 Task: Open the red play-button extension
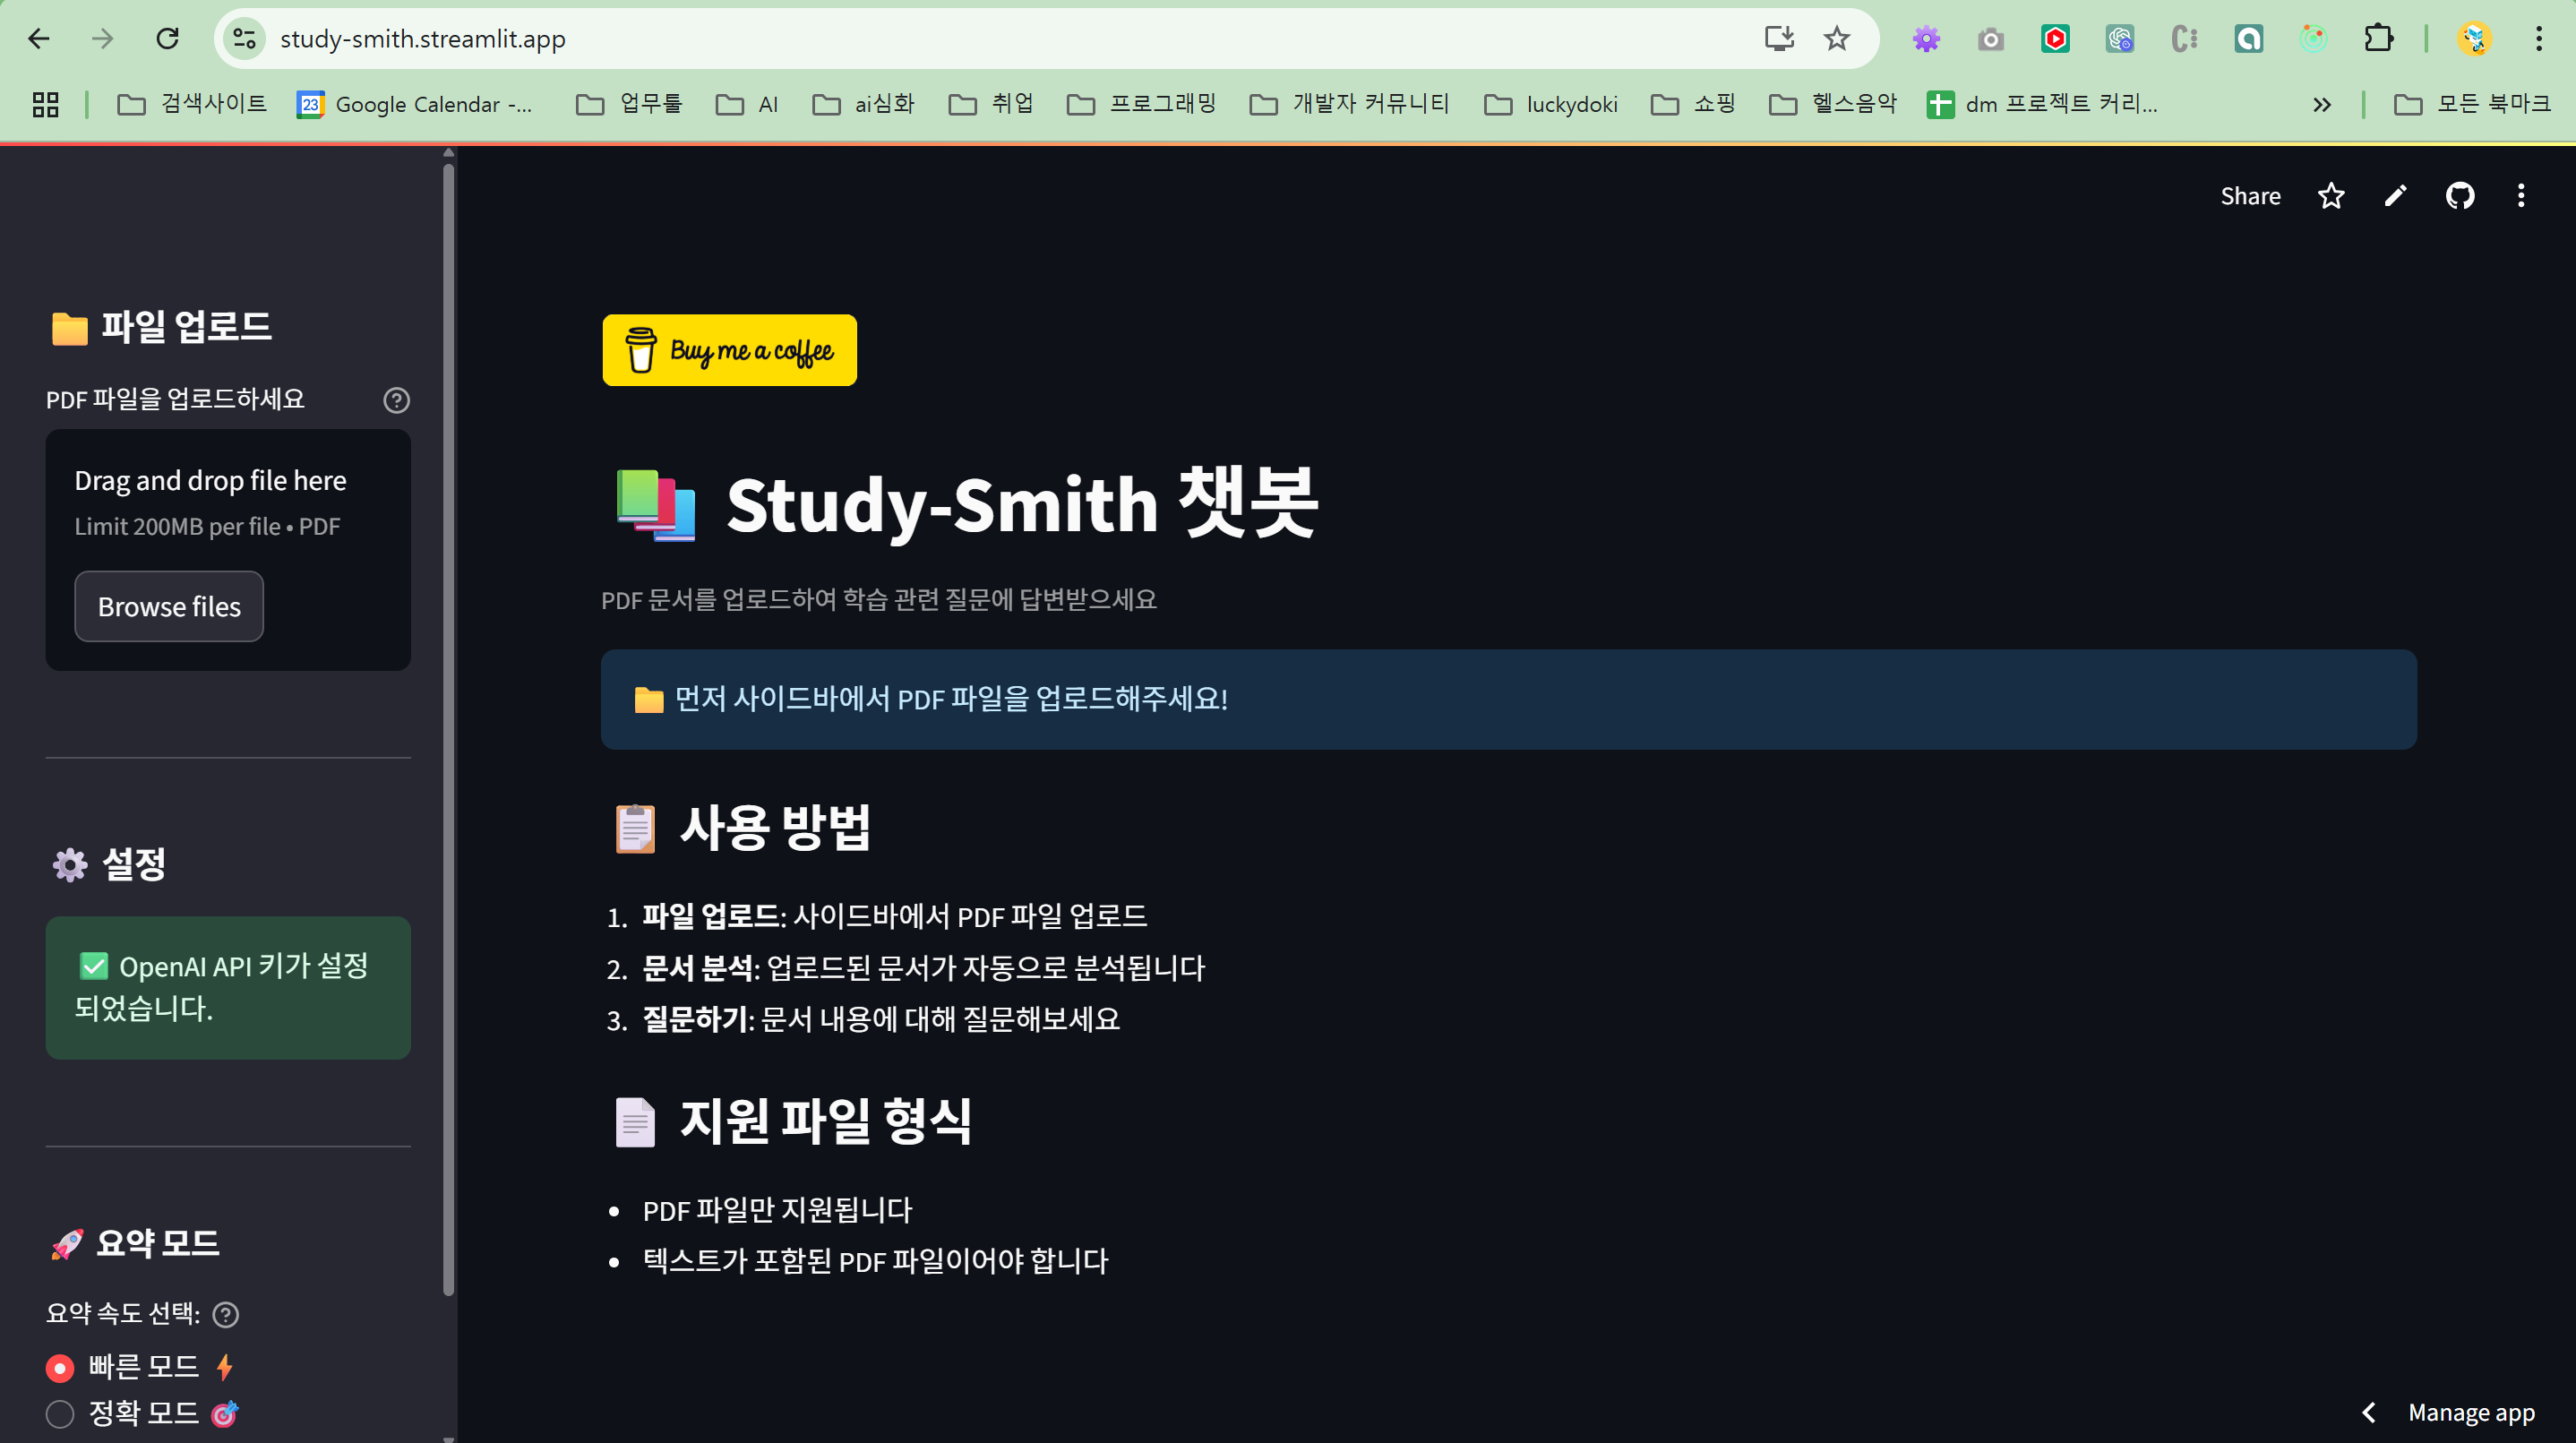2055,39
